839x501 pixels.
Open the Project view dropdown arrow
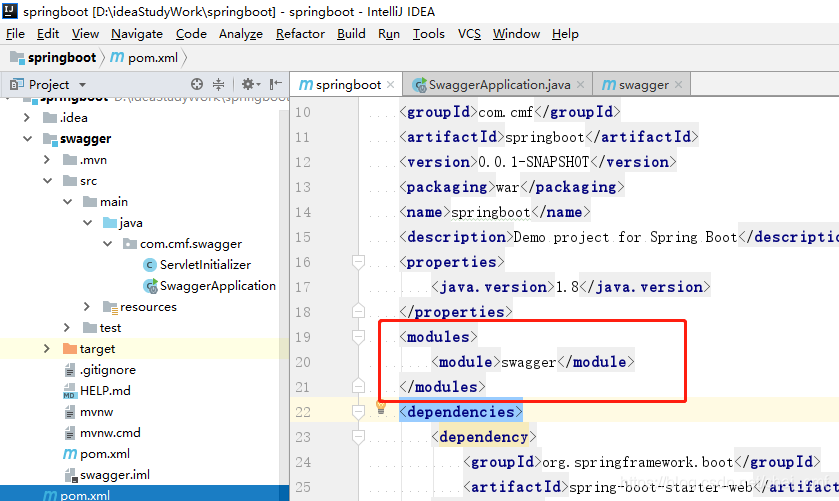point(82,85)
